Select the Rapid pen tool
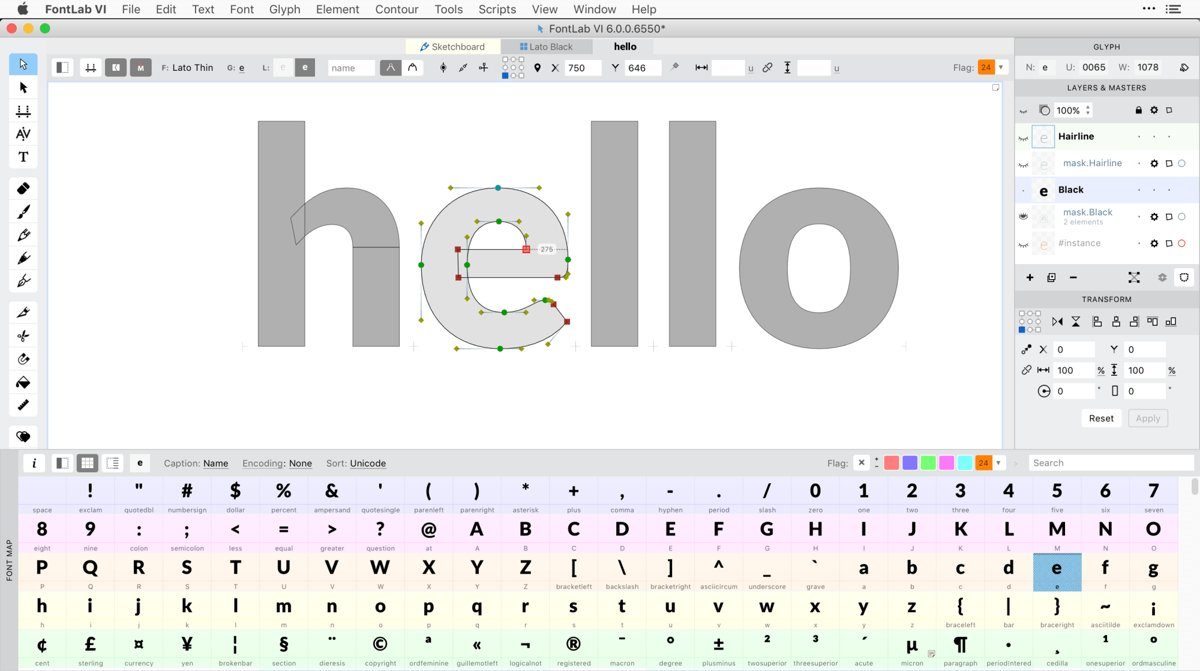The image size is (1200, 671). tap(23, 281)
